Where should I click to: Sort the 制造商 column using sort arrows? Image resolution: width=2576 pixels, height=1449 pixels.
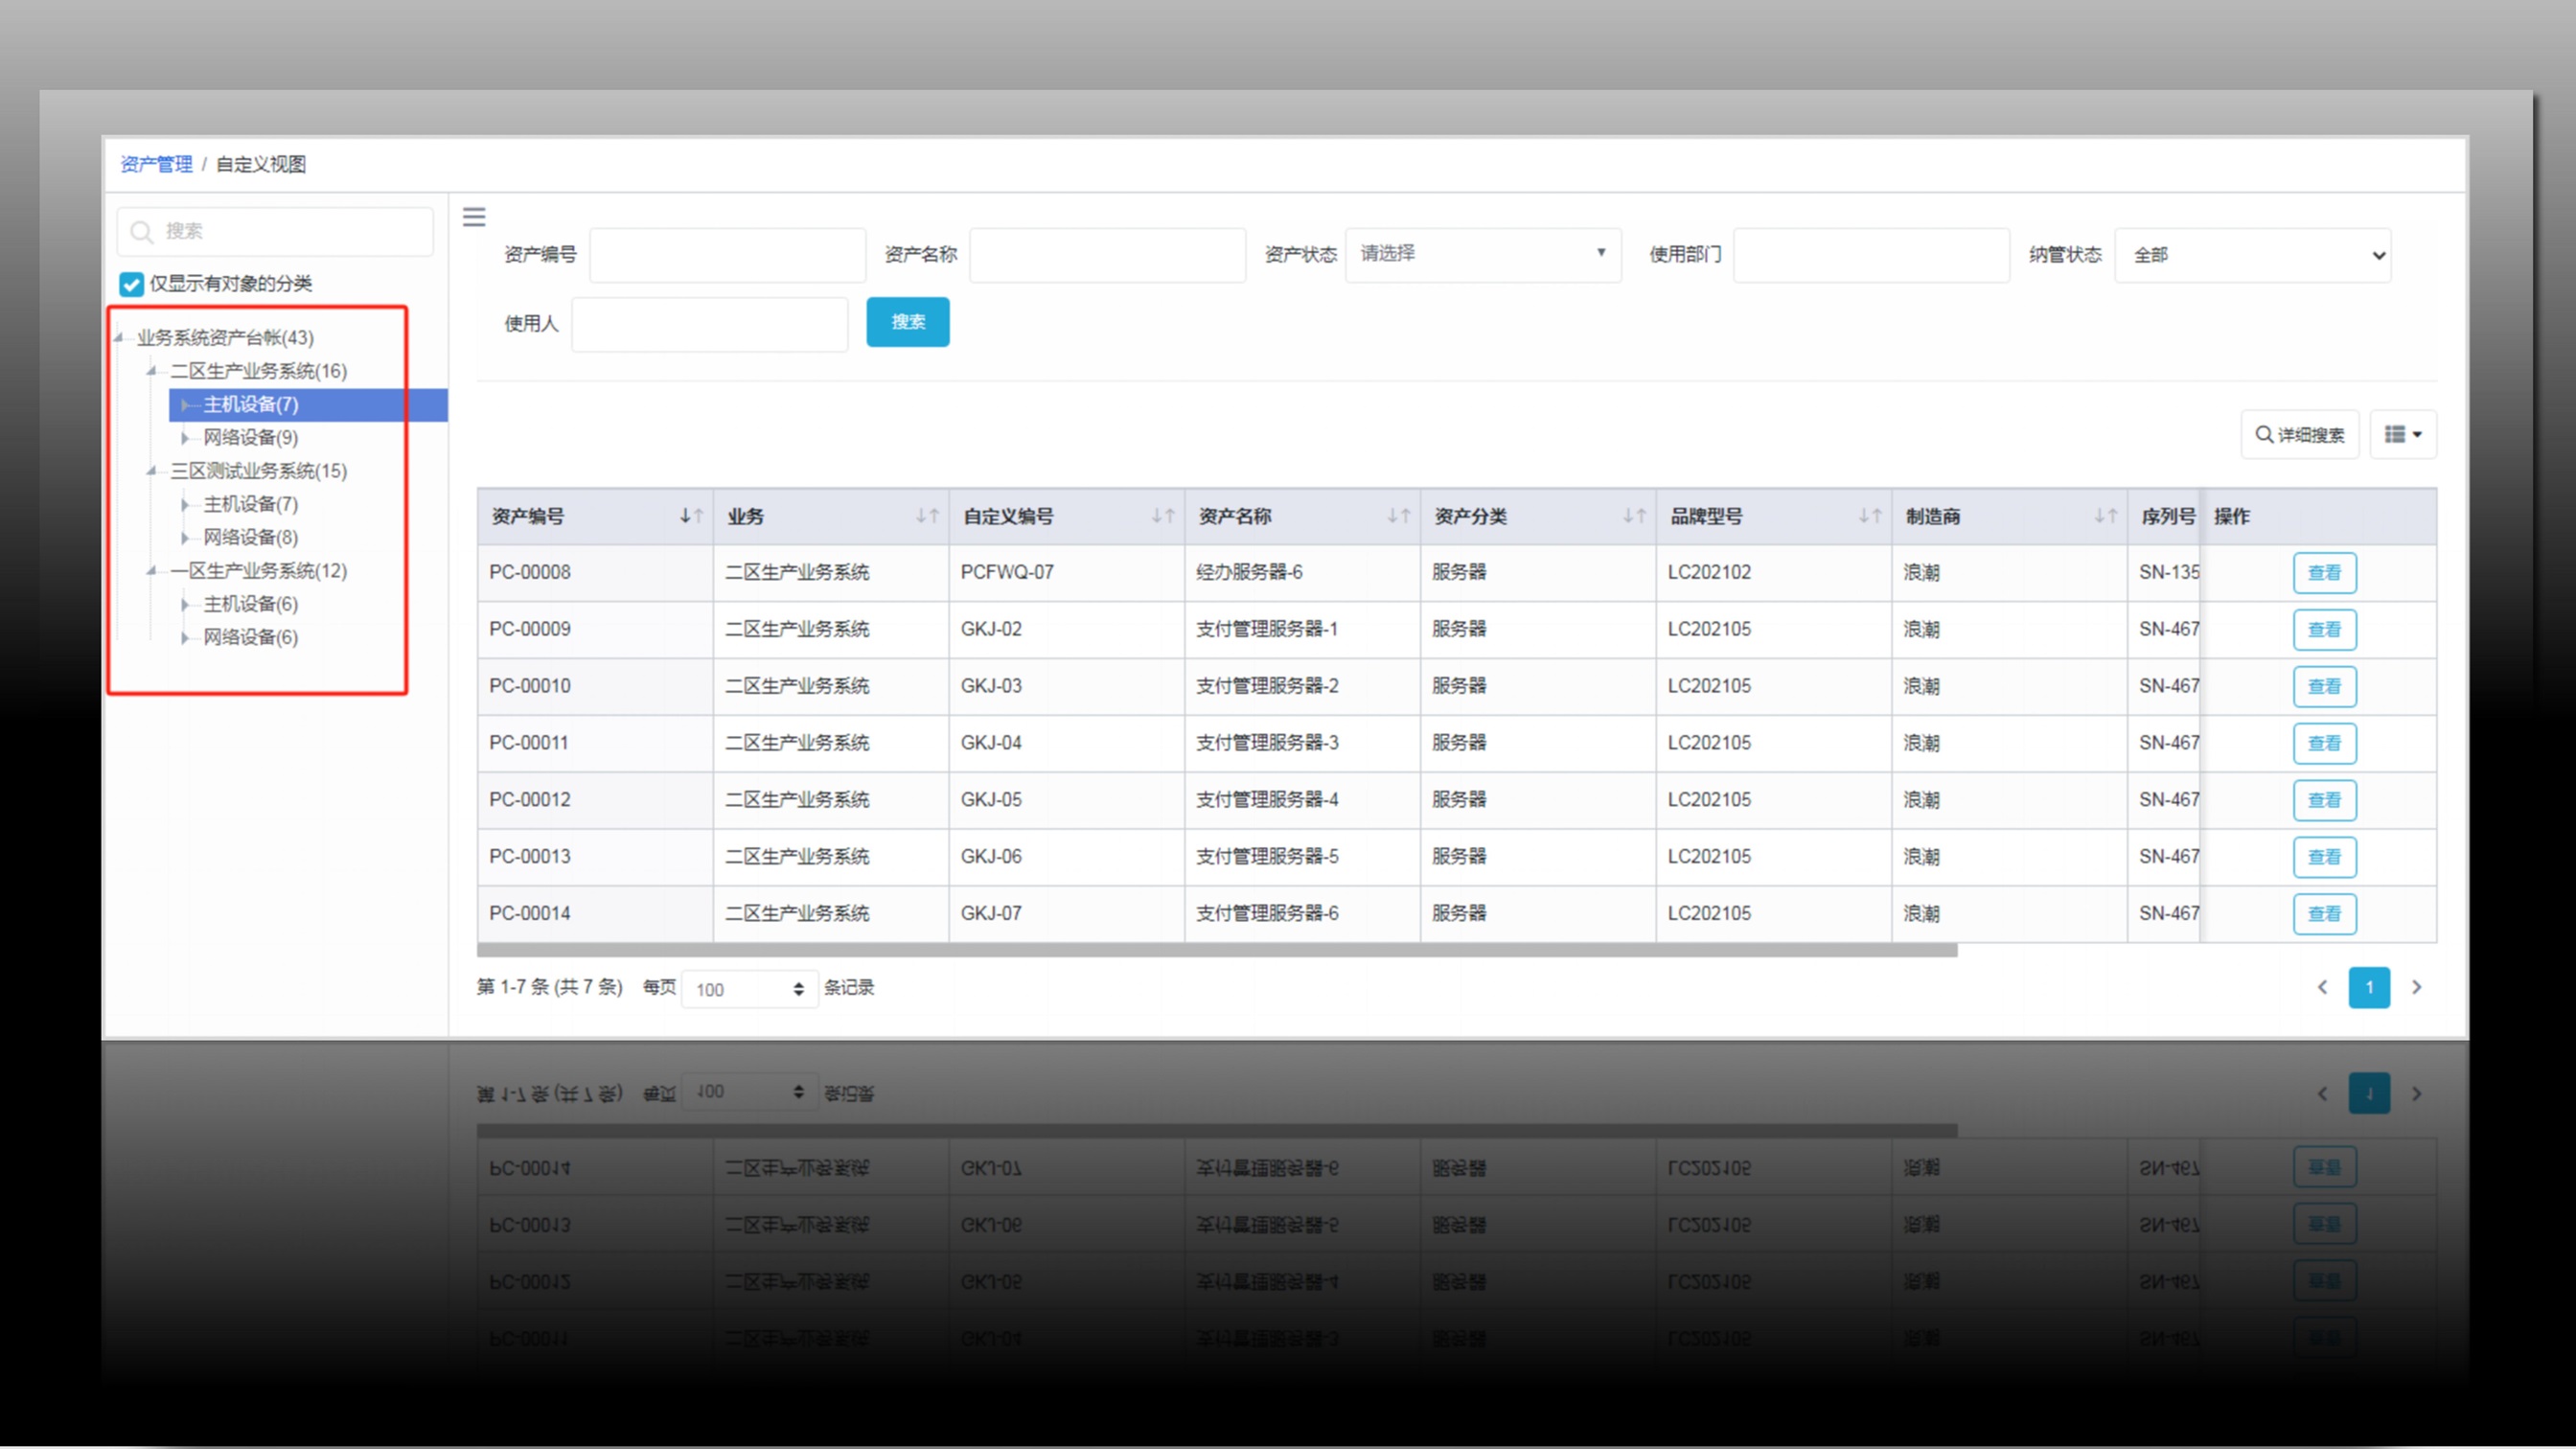click(x=2105, y=516)
